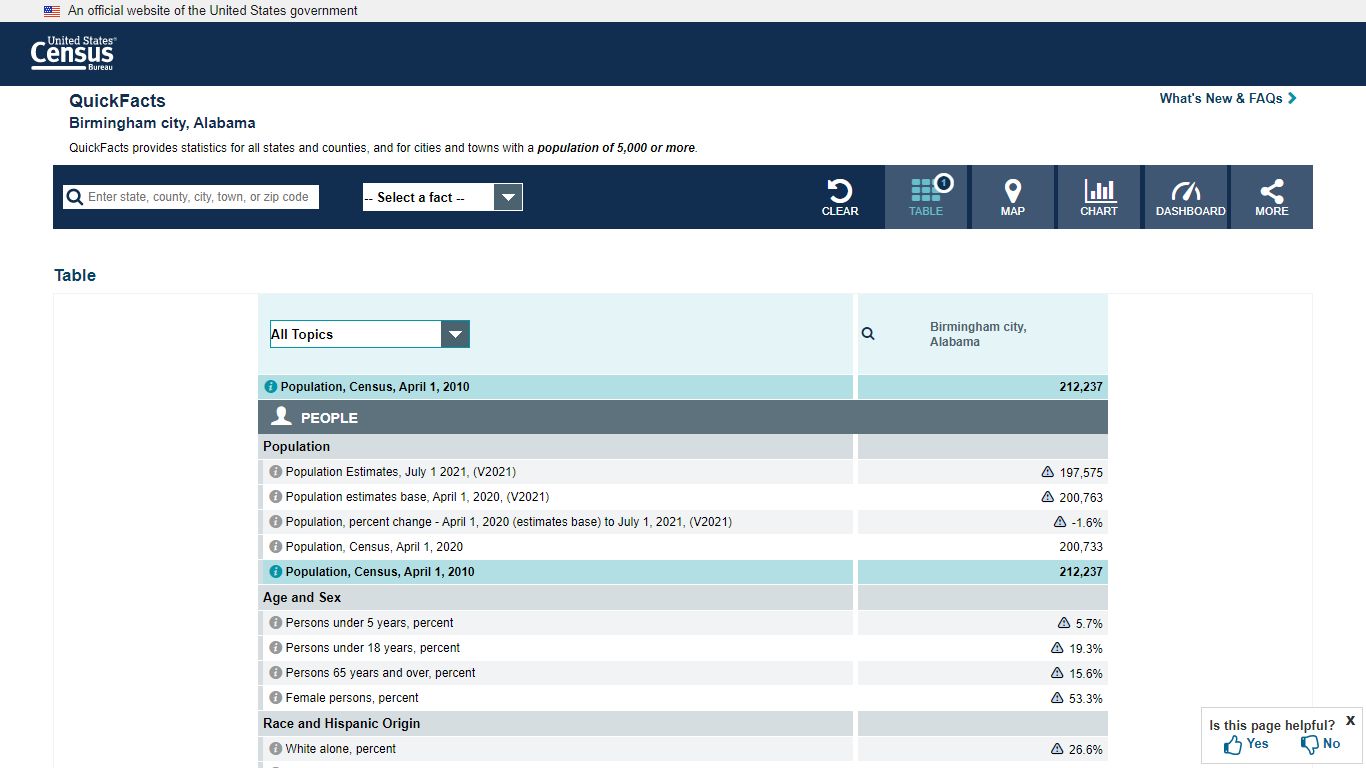Screen dimensions: 1366x768
Task: Switch to the TABLE view
Action: click(926, 197)
